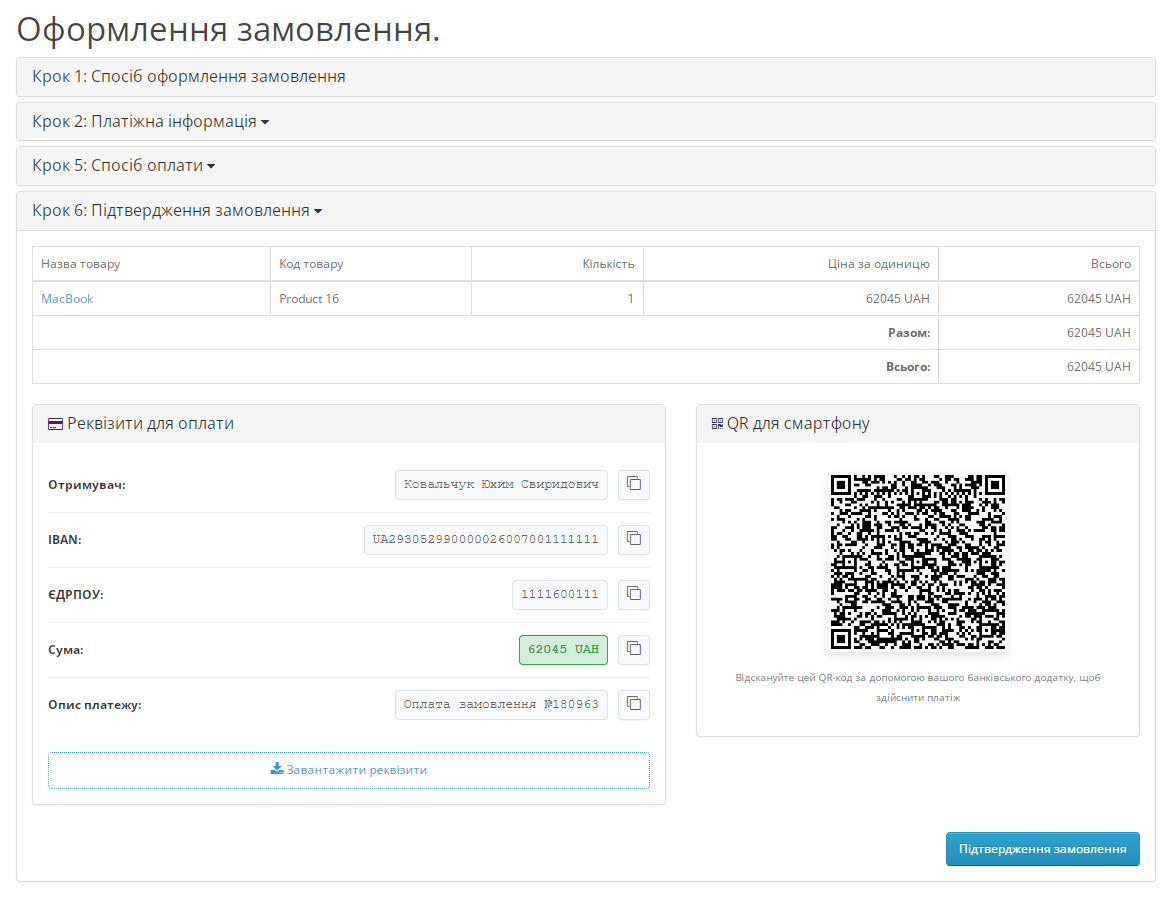Copy the ЄДРПОУ code
1170x903 pixels.
click(x=634, y=594)
